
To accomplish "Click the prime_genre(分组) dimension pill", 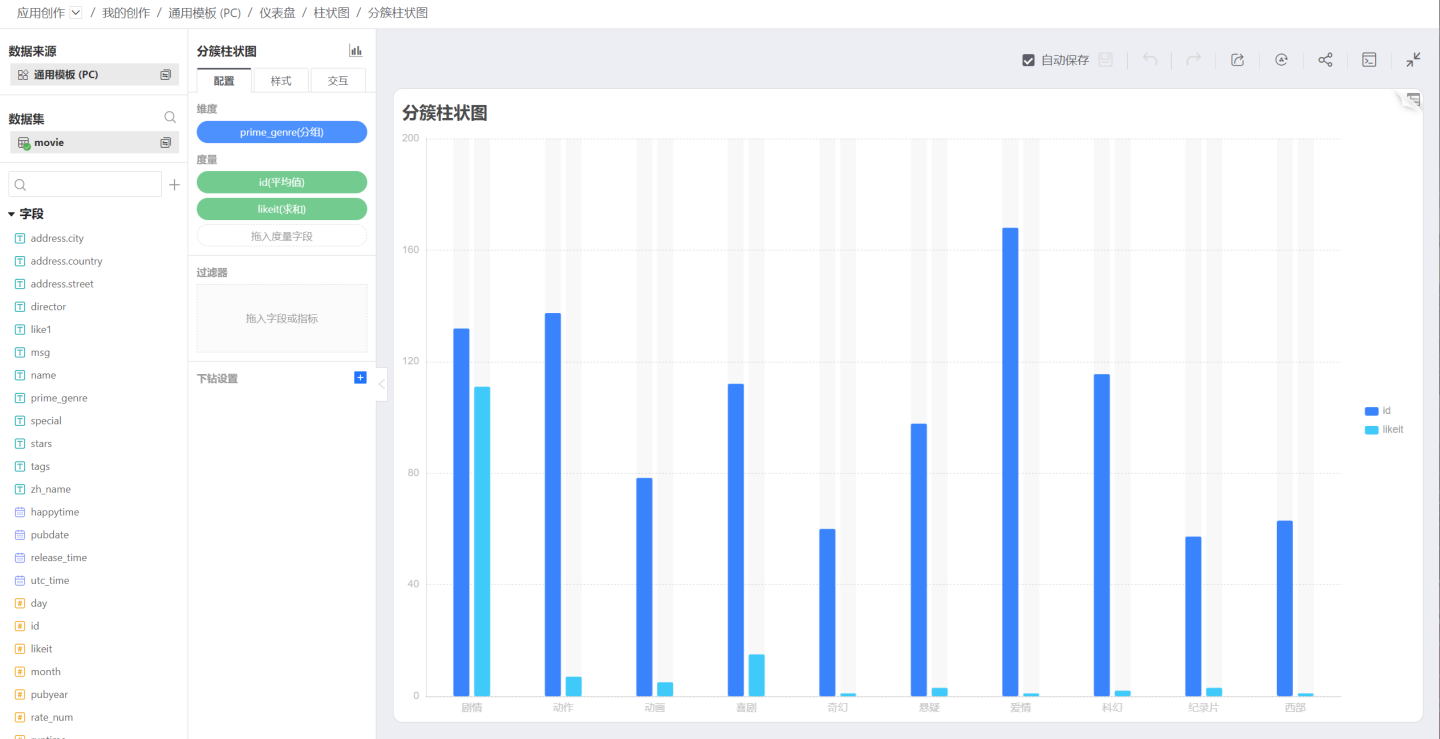I will [x=281, y=132].
